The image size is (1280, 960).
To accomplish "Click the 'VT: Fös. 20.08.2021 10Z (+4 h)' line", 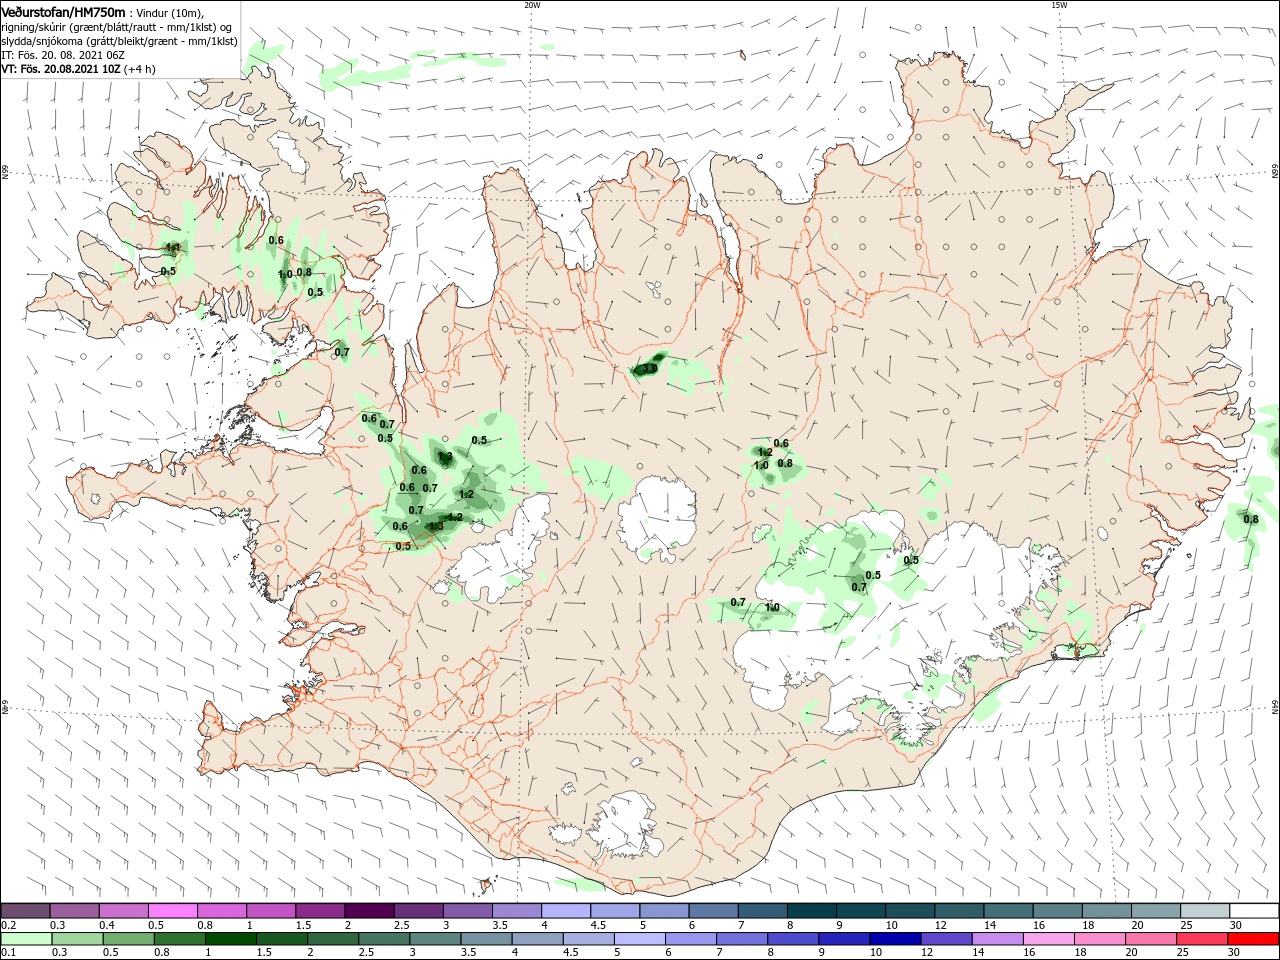I will (78, 69).
